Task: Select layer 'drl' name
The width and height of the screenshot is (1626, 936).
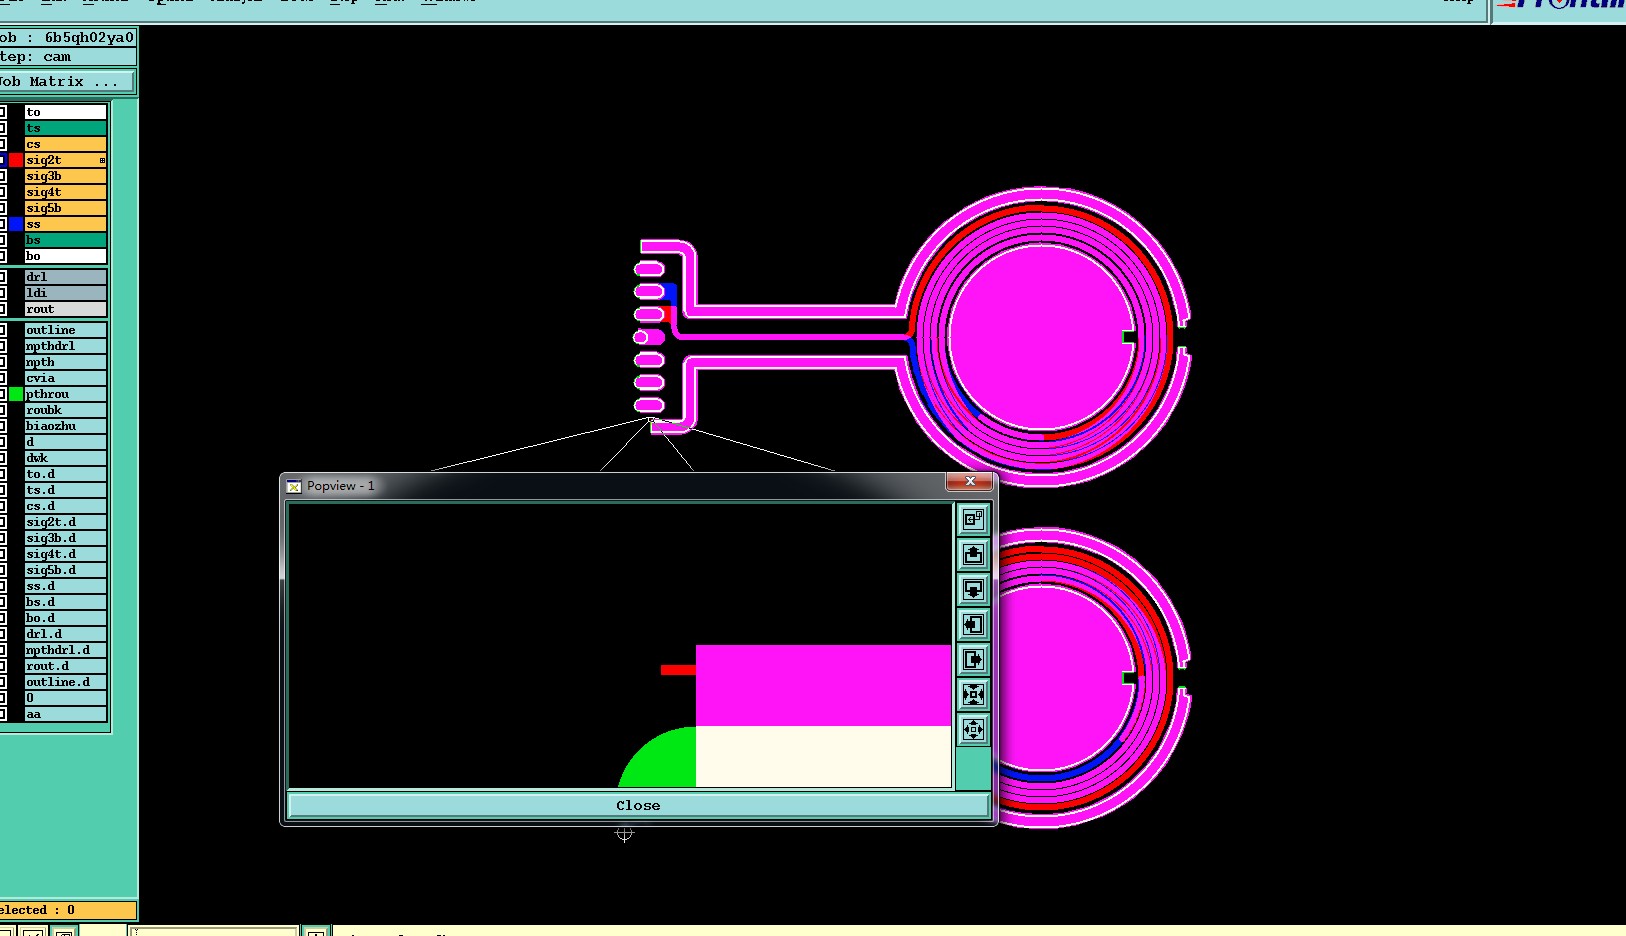Action: click(x=65, y=277)
